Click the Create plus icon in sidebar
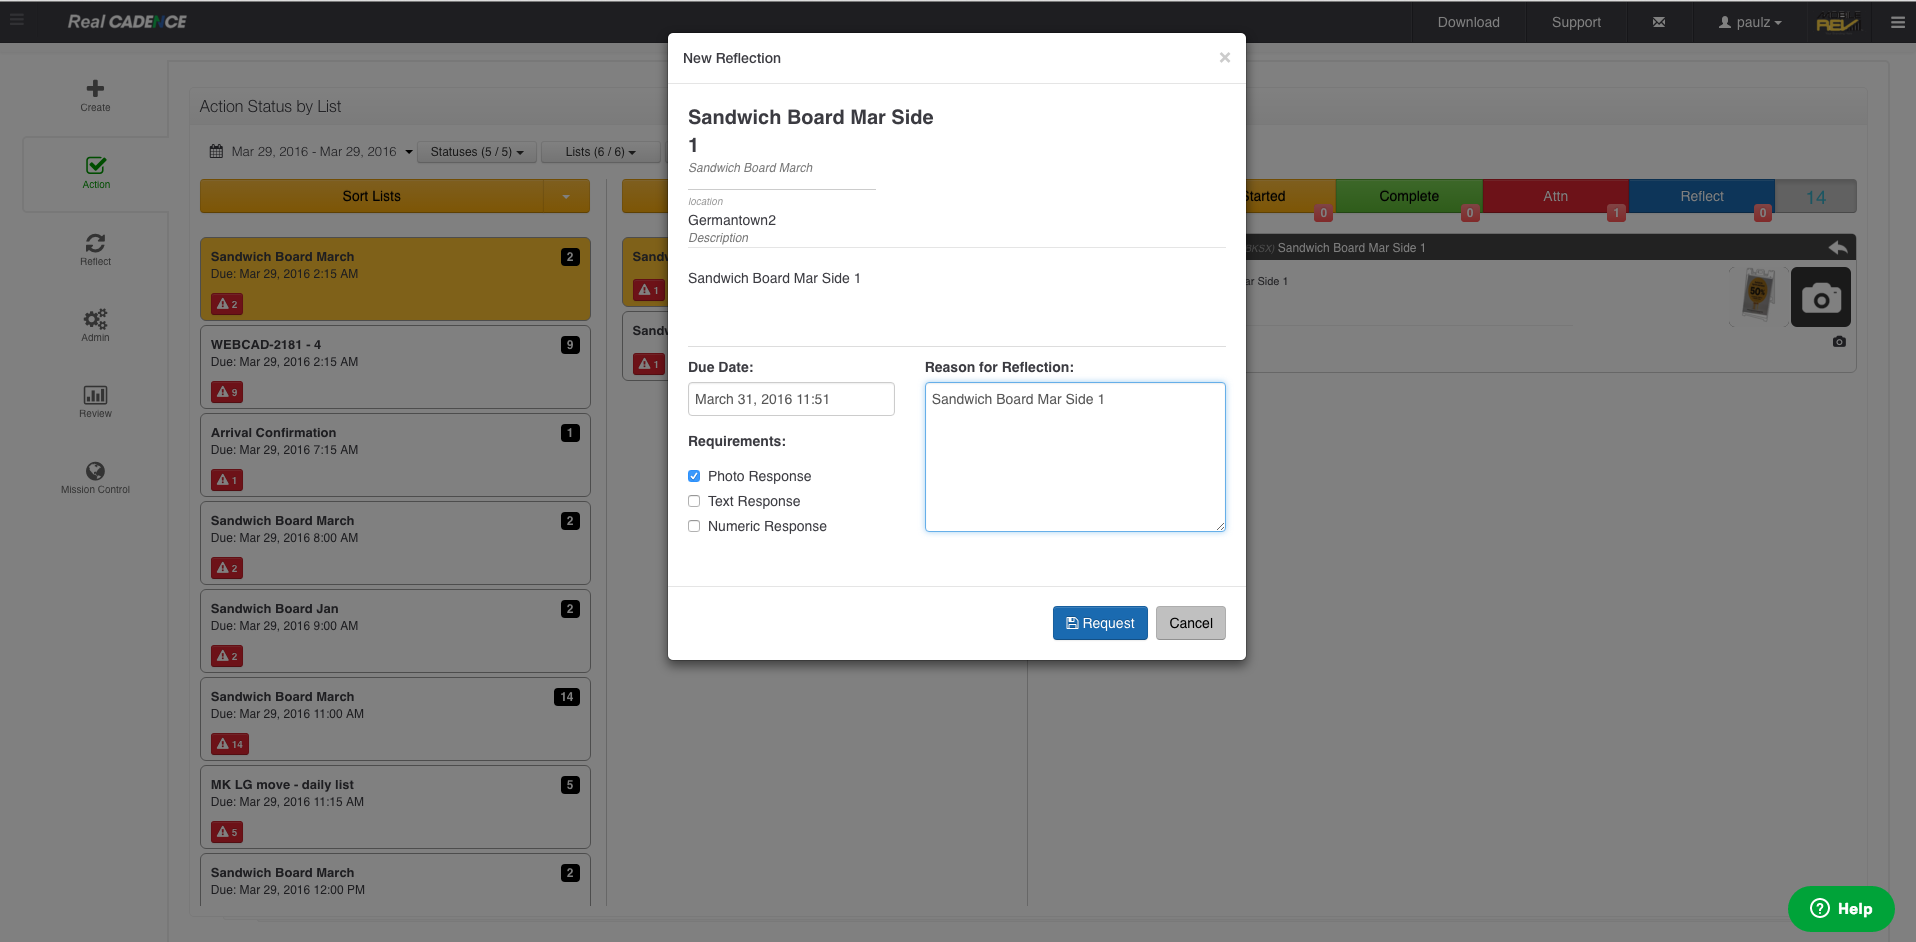This screenshot has height=942, width=1916. (x=95, y=90)
